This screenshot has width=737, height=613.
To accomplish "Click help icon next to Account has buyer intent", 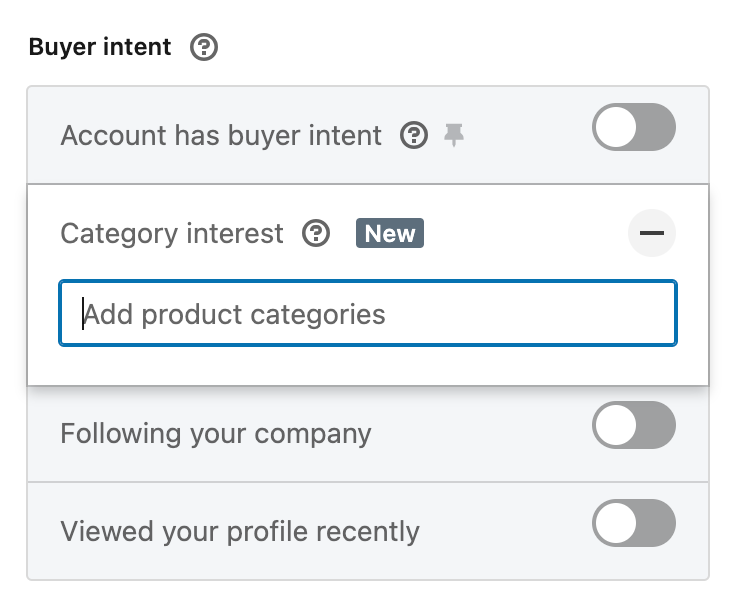I will 414,135.
